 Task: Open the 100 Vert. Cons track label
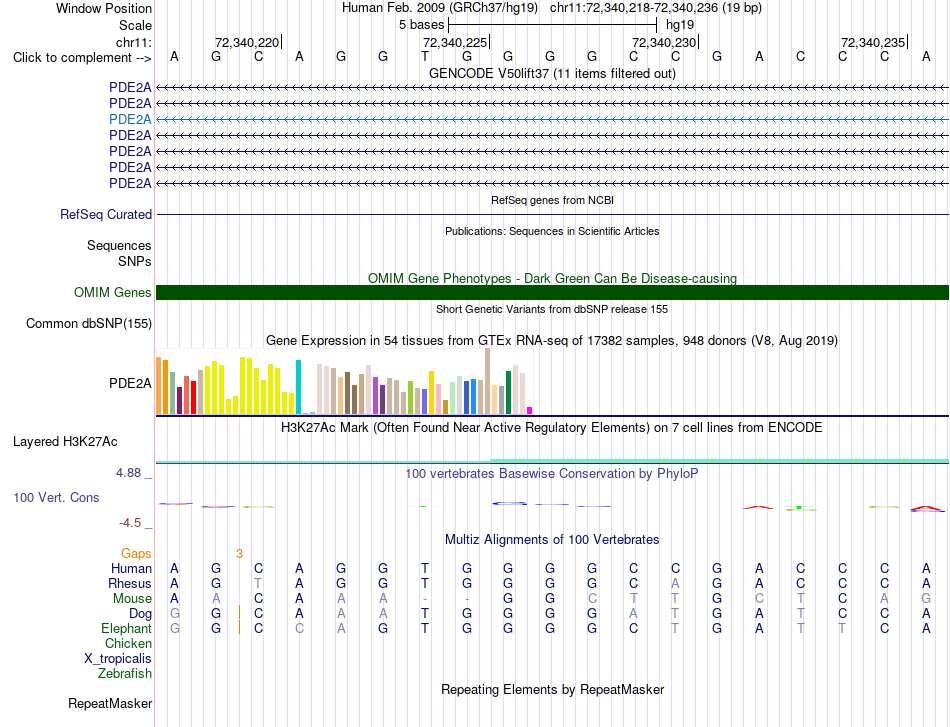pyautogui.click(x=56, y=497)
